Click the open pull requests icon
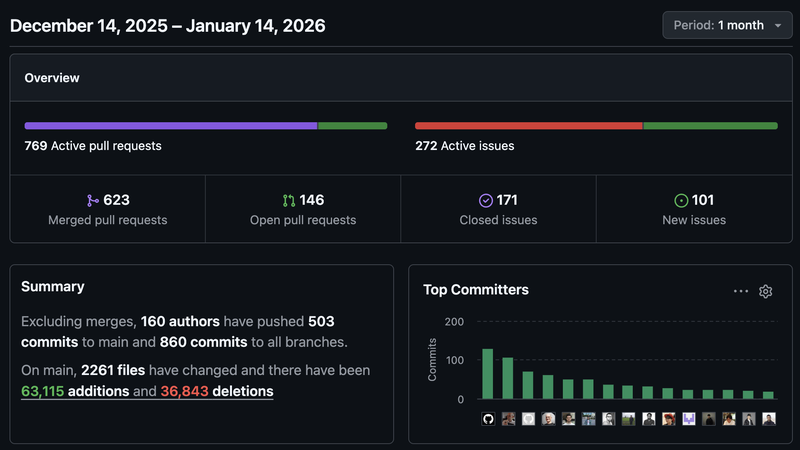 pyautogui.click(x=289, y=200)
